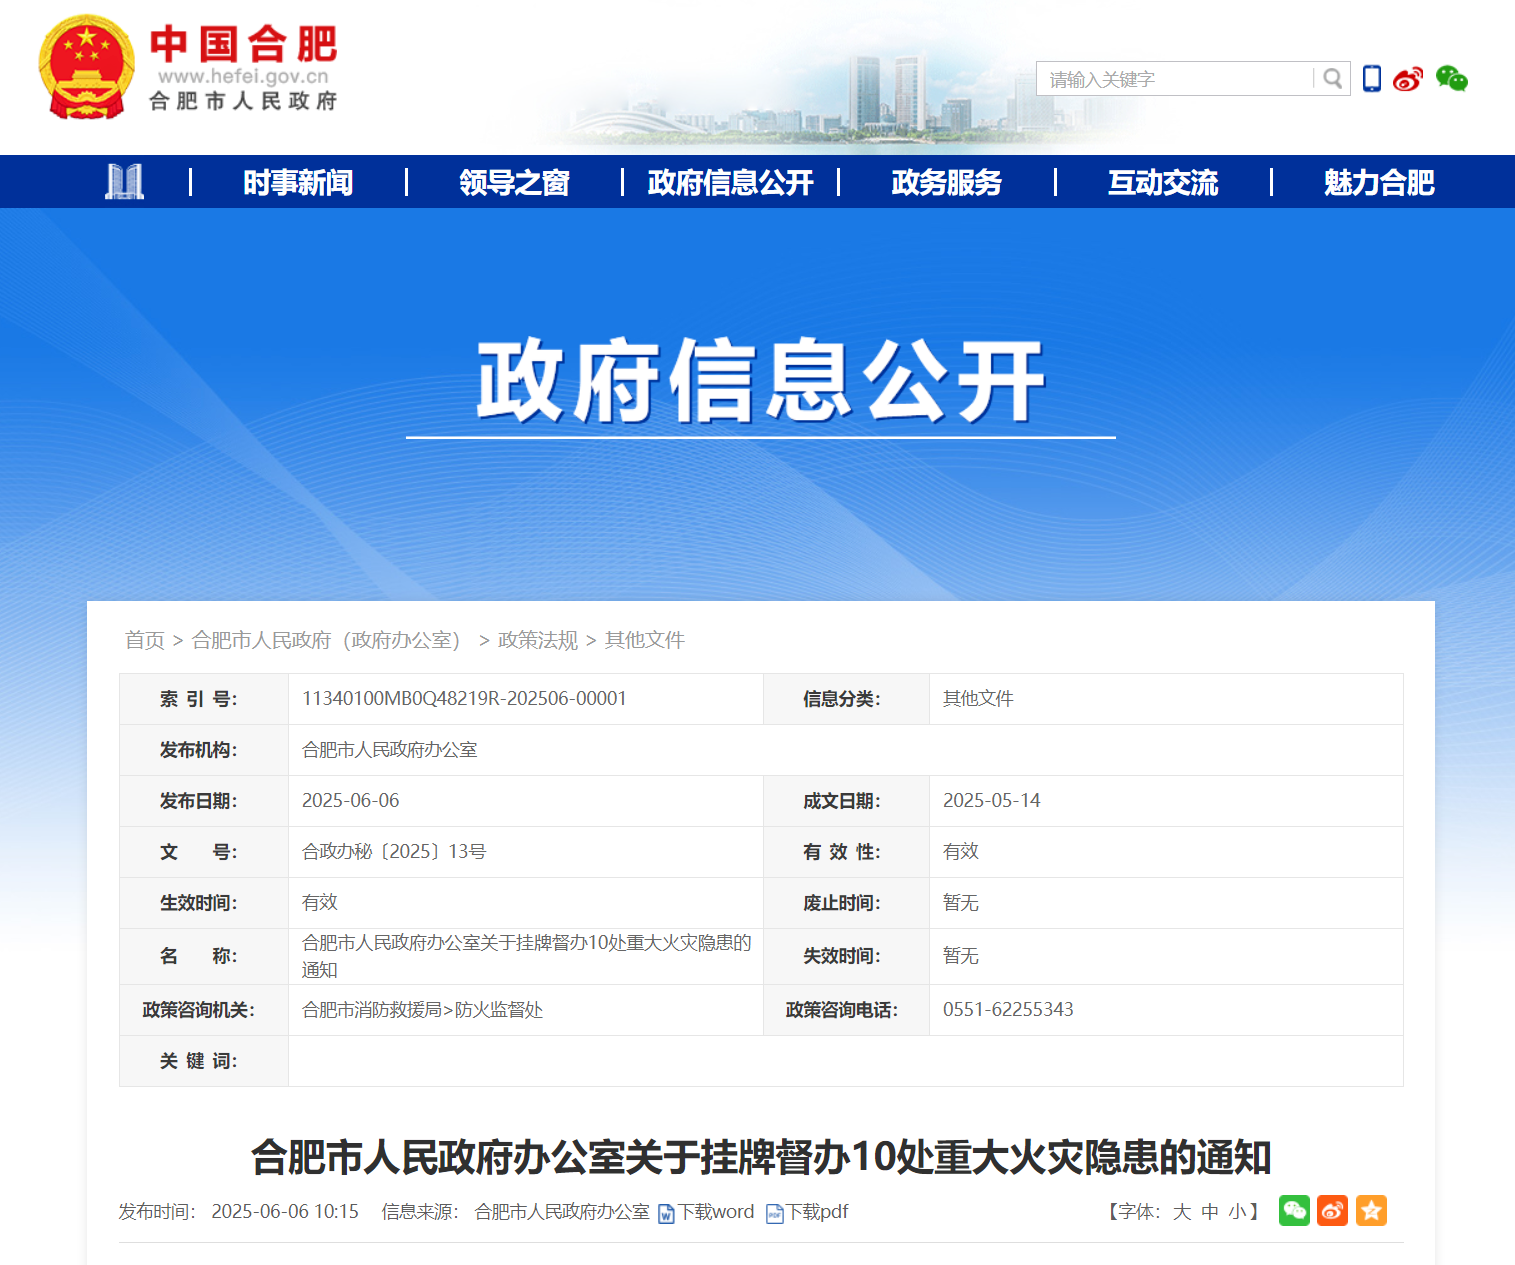Click document number 合政办秘〔2025〕13号
Image resolution: width=1515 pixels, height=1265 pixels.
[x=394, y=851]
